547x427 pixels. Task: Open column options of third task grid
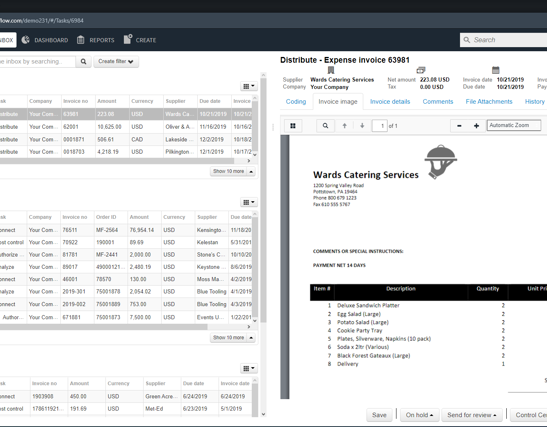249,368
